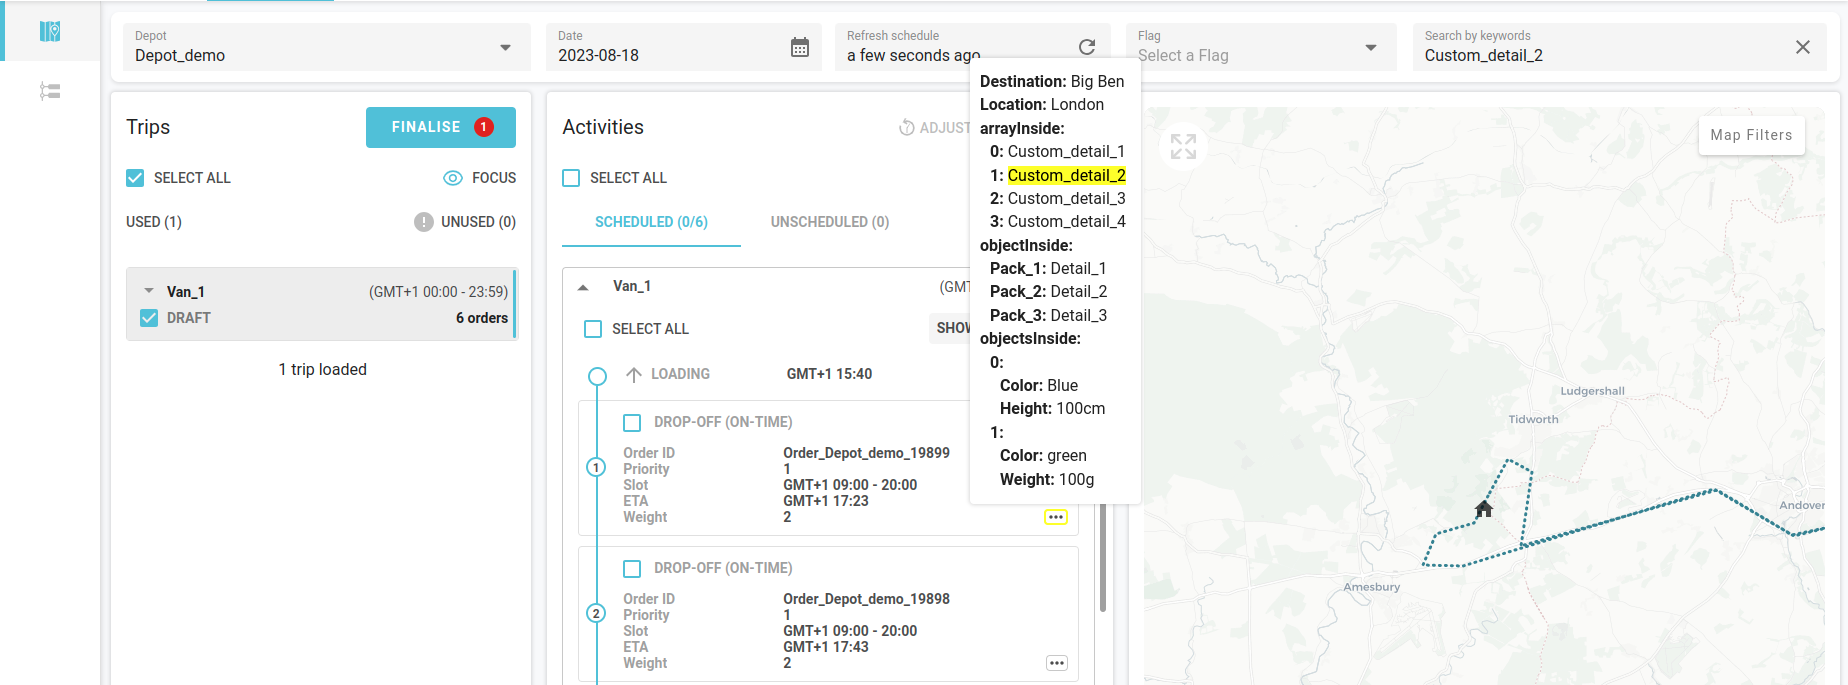The width and height of the screenshot is (1848, 685).
Task: Select the Scheduled (0/6) tab
Action: pos(651,222)
